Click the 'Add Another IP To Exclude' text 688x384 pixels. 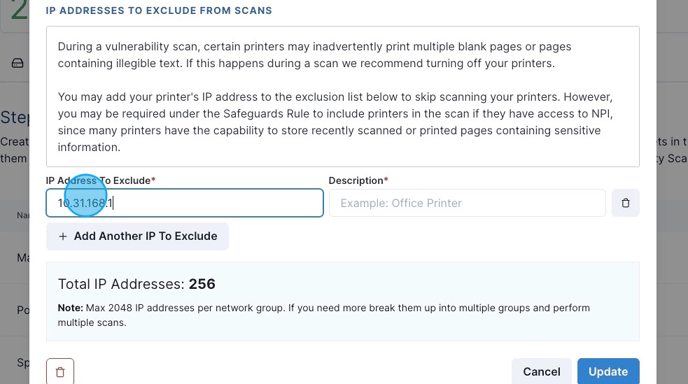click(145, 236)
